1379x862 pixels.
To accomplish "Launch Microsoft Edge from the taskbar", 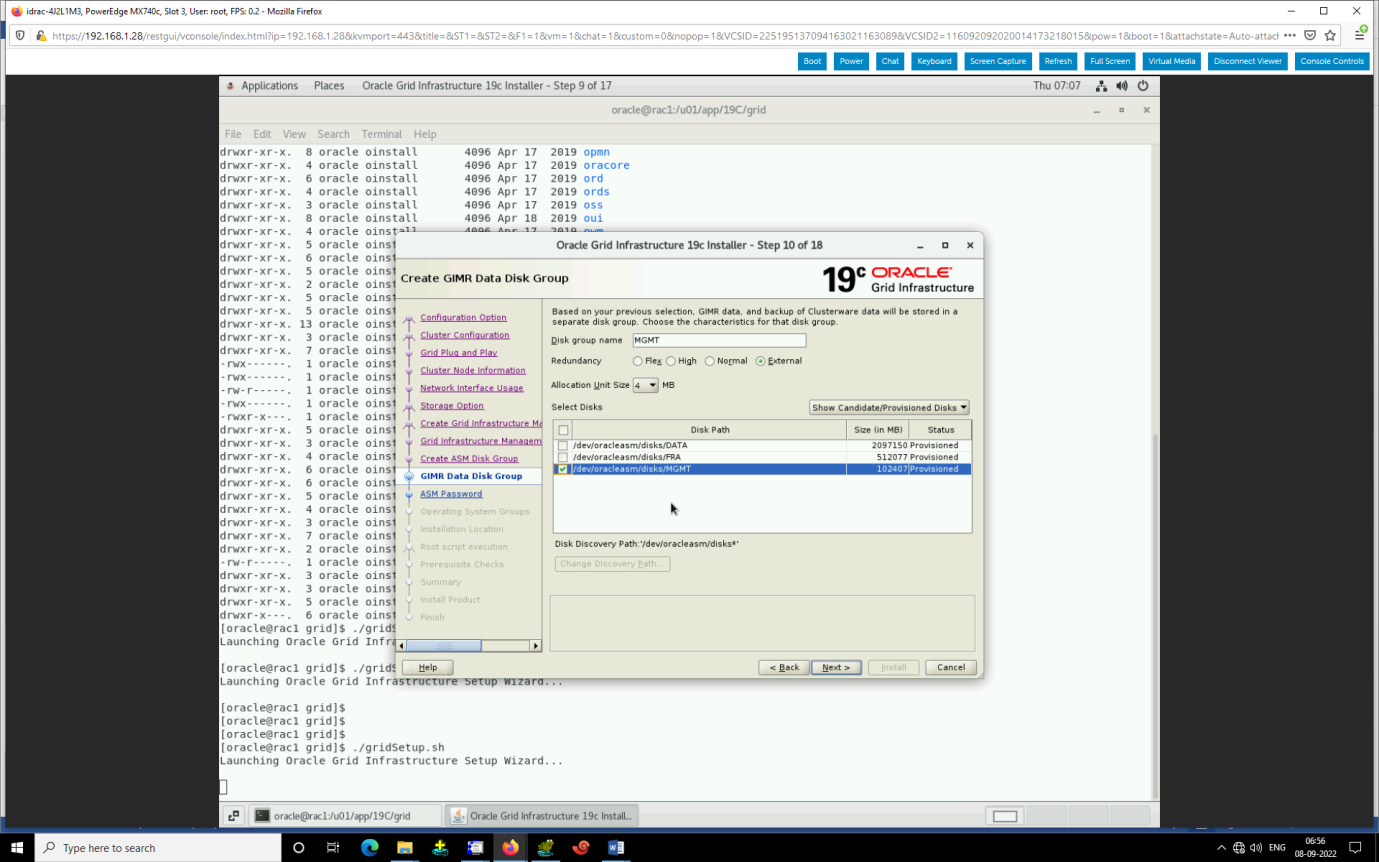I will (369, 847).
